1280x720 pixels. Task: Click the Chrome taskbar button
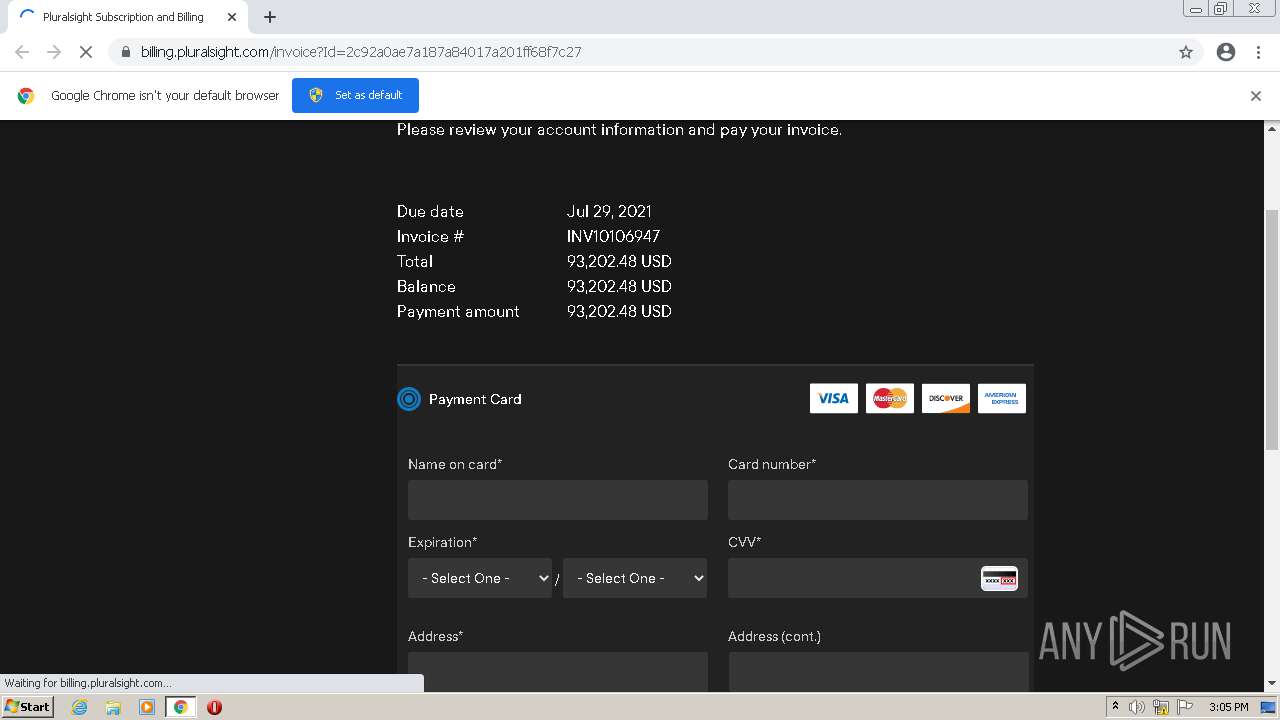tap(181, 707)
